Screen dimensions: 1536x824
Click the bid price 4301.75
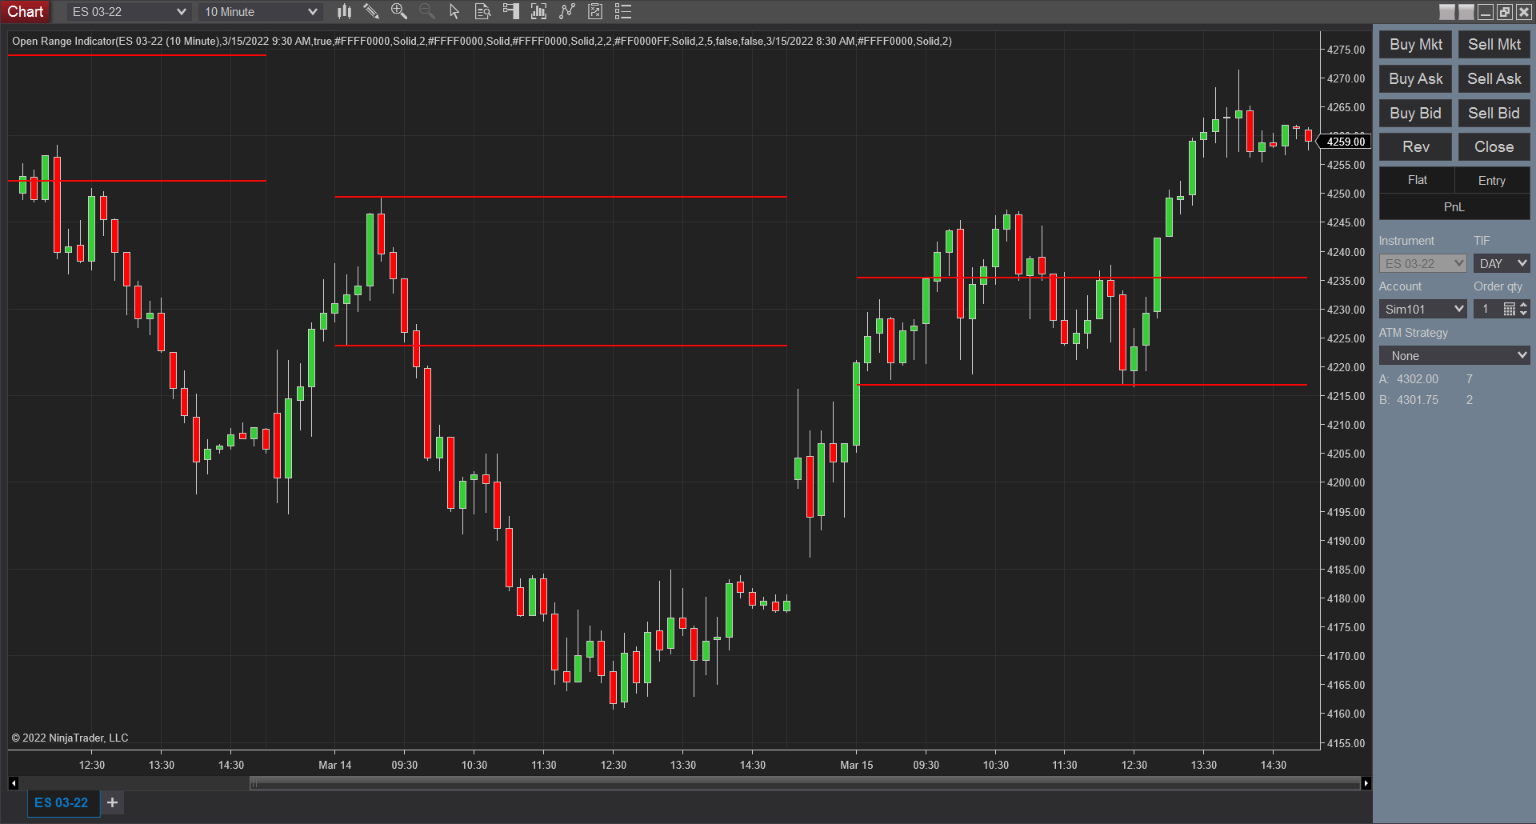pos(1417,400)
